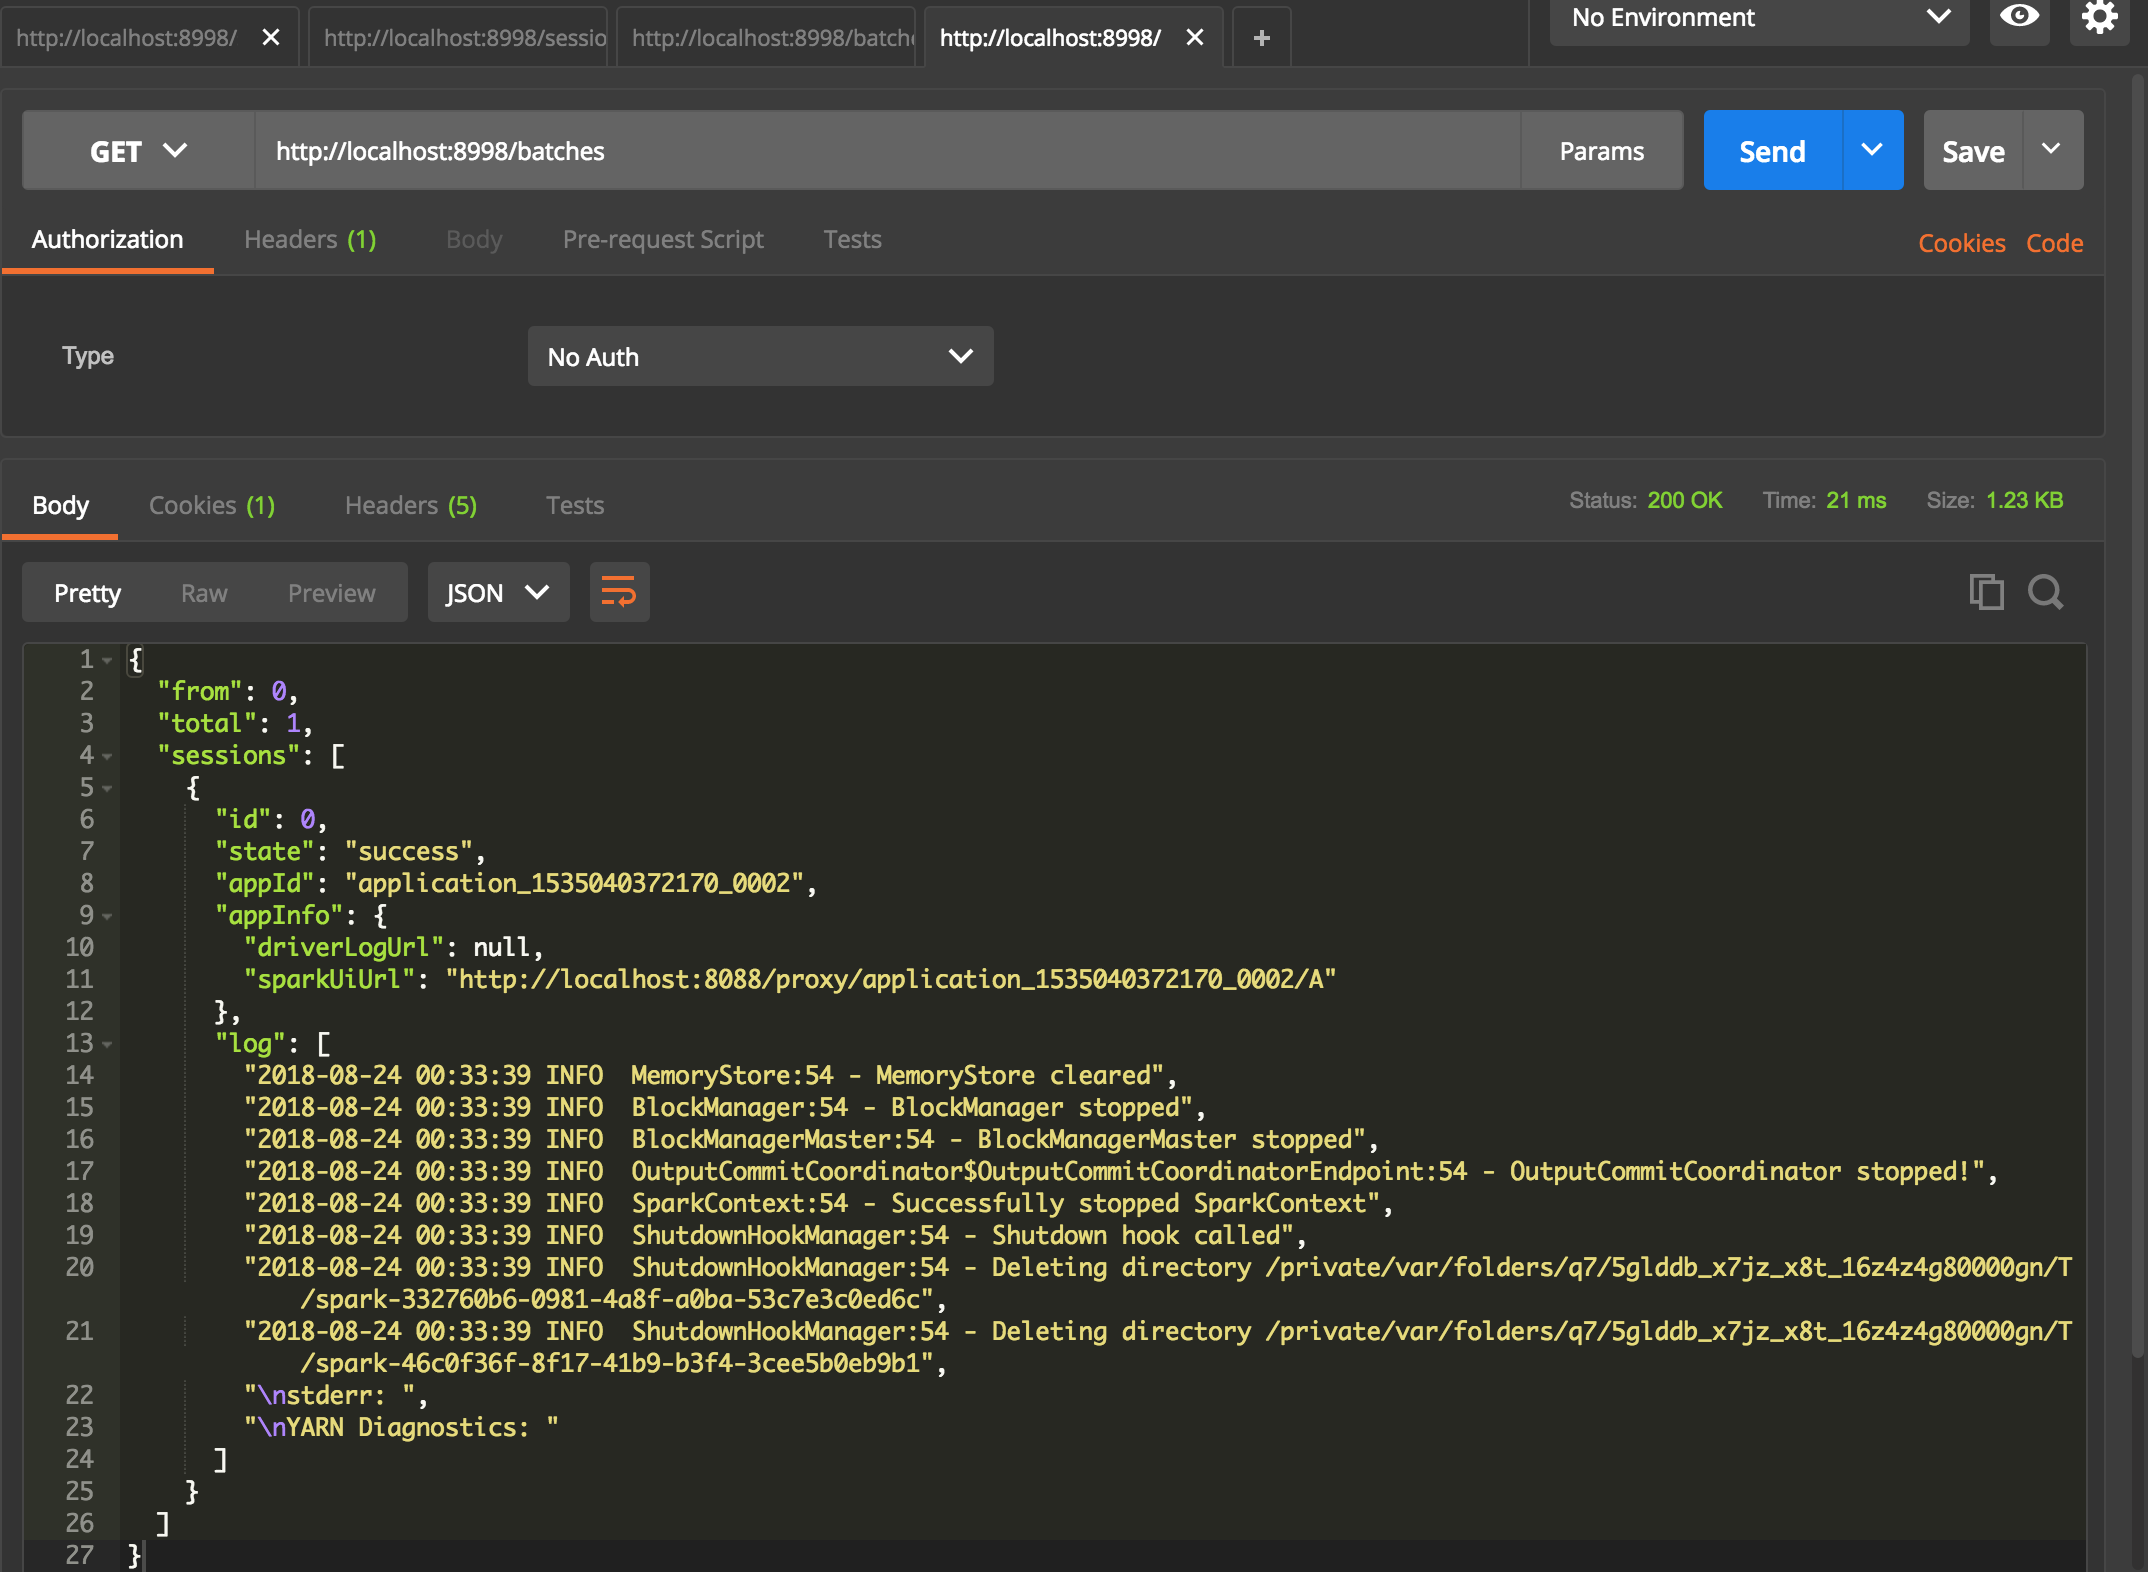This screenshot has width=2148, height=1572.
Task: Select the Authorization request tab
Action: [107, 240]
